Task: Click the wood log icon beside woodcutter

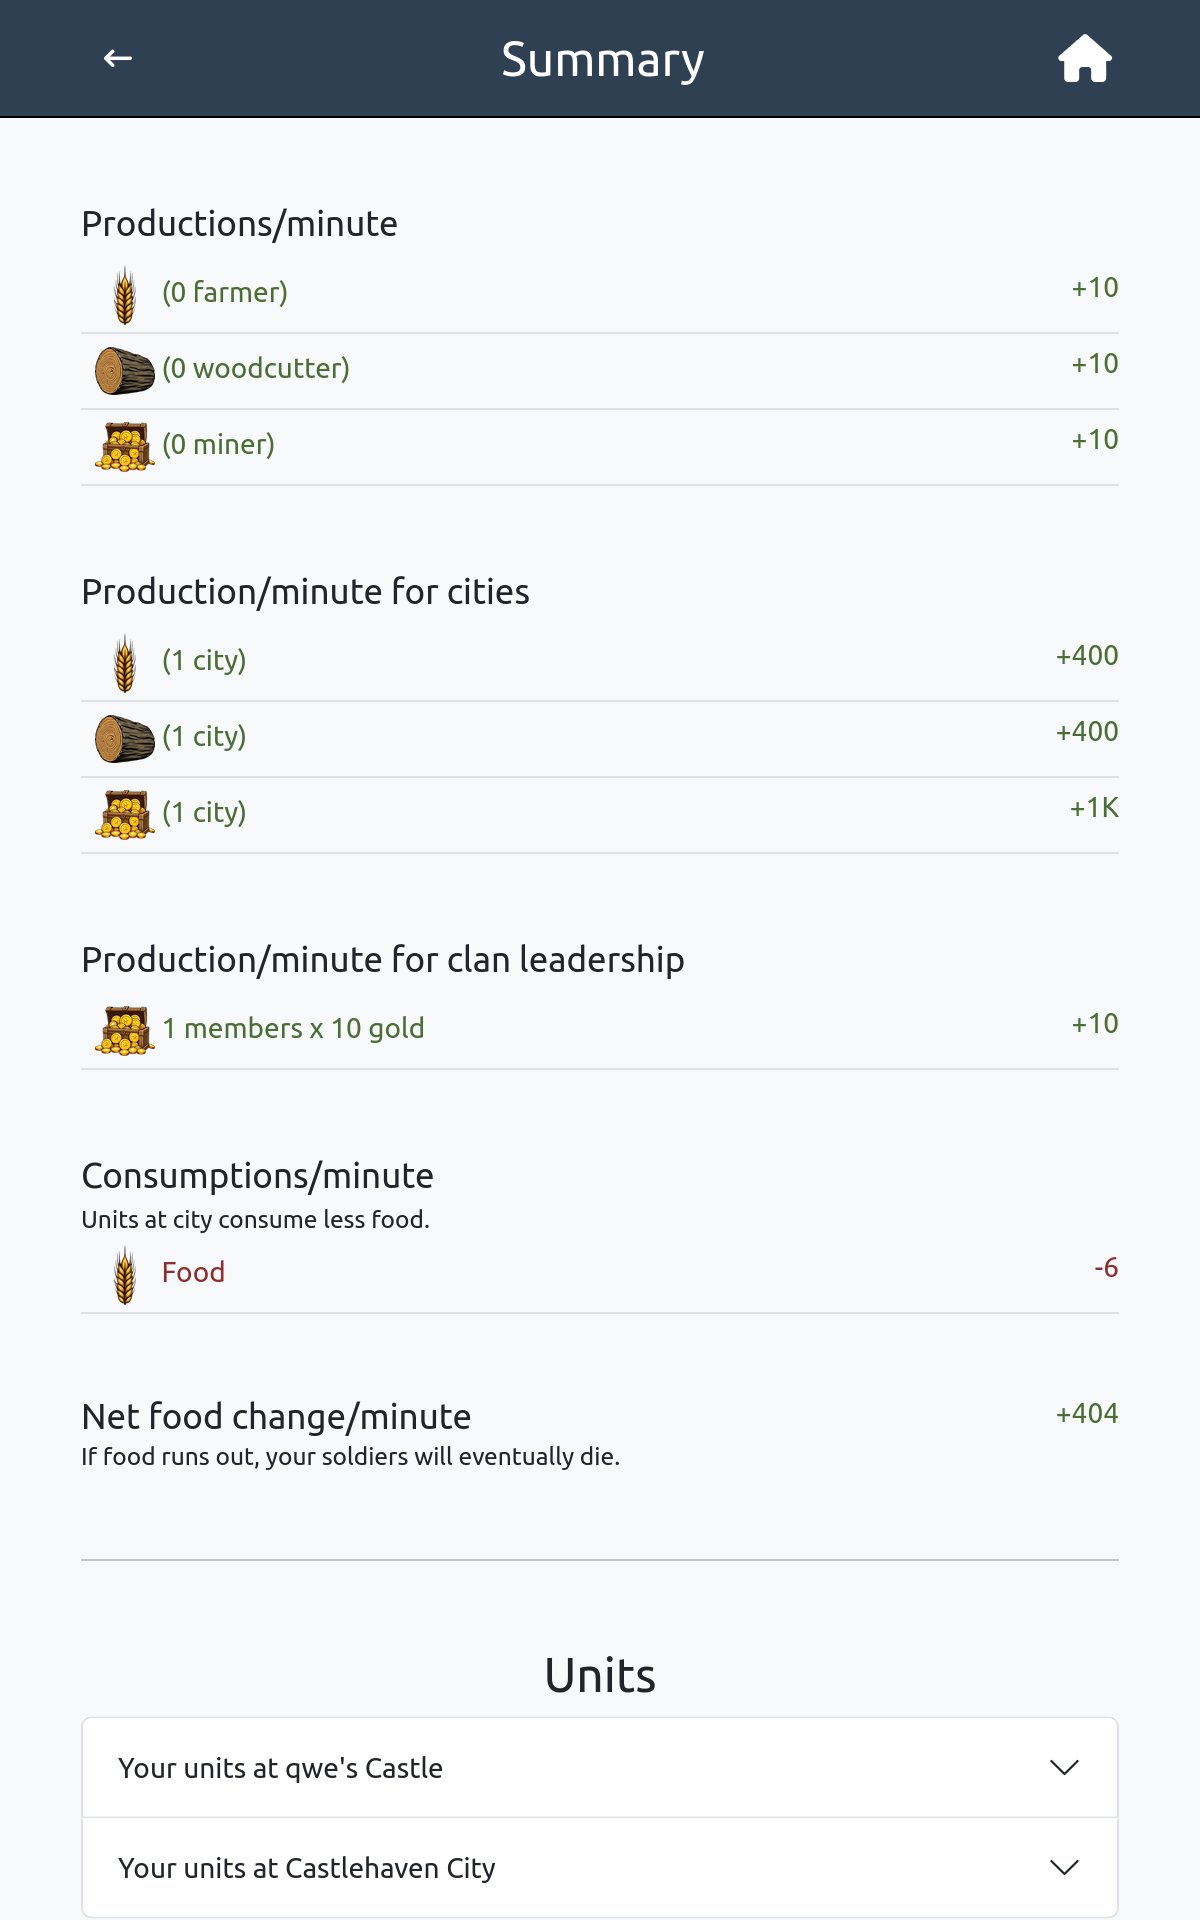Action: click(125, 371)
